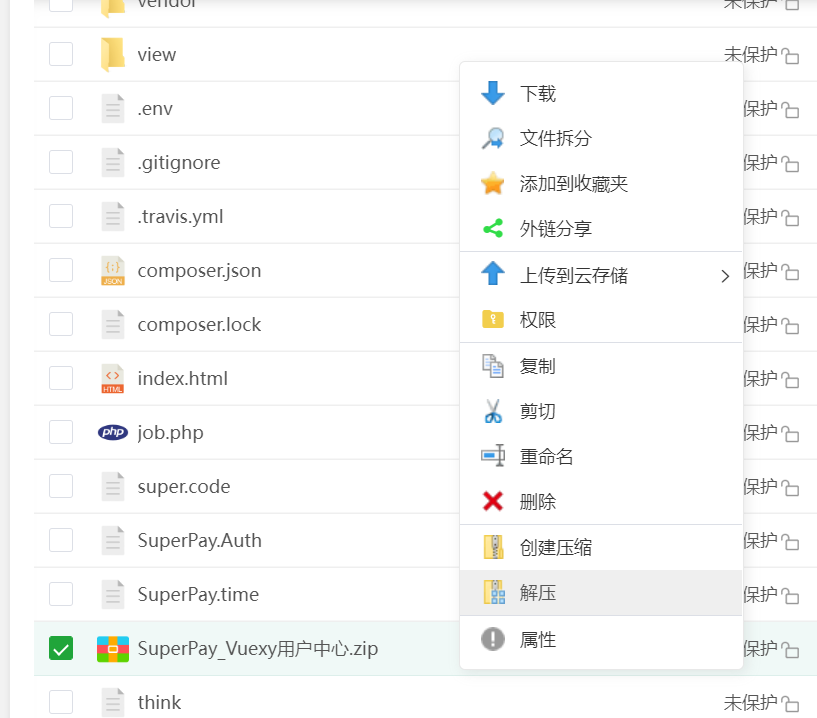Click the file split magnifier icon
The width and height of the screenshot is (817, 718).
tap(493, 139)
